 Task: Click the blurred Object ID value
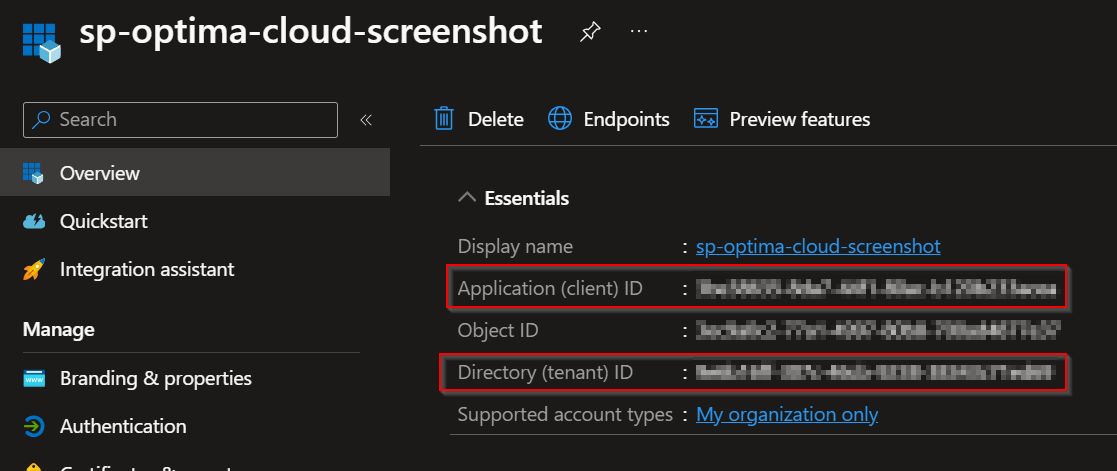coord(878,331)
